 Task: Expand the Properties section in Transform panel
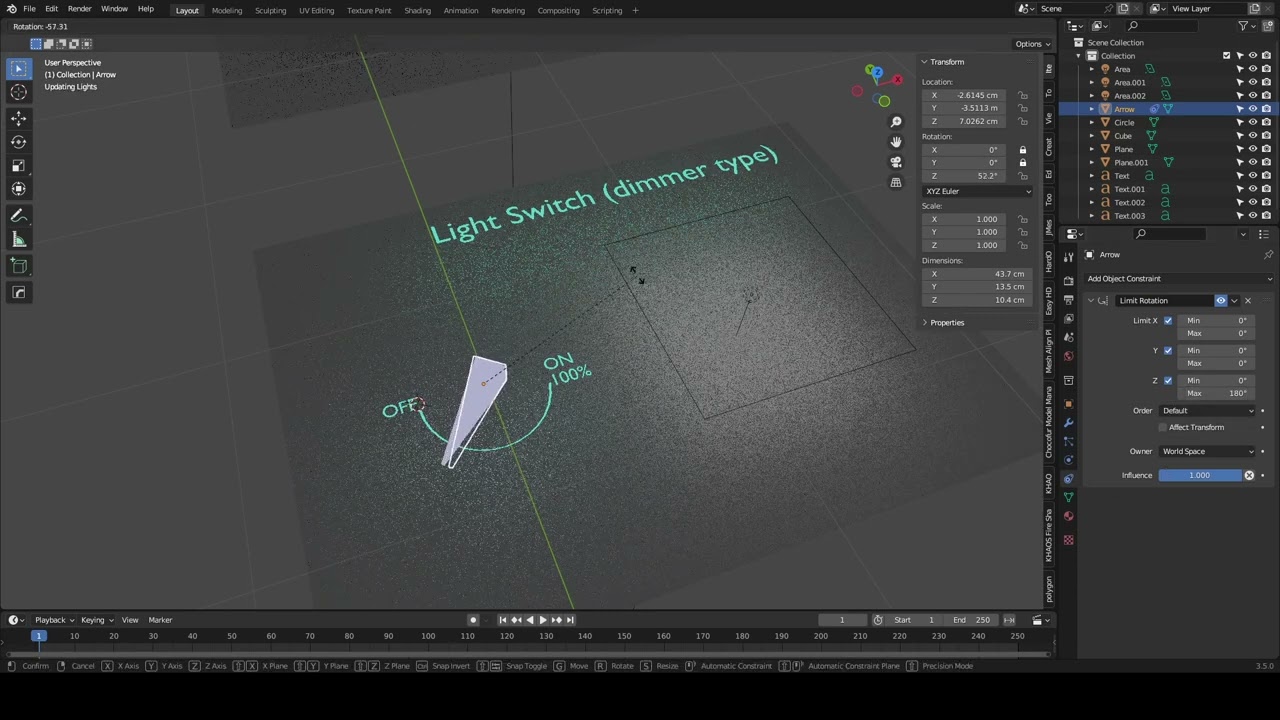947,322
